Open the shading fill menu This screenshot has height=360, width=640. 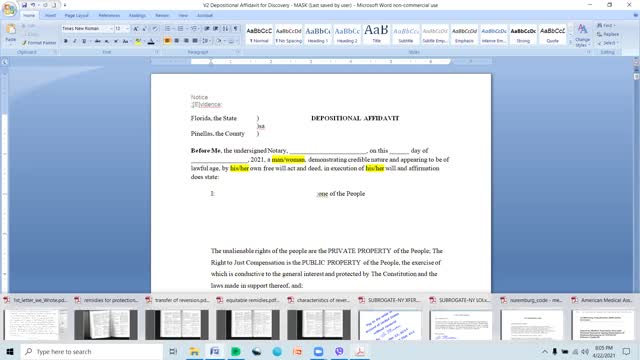click(x=220, y=41)
